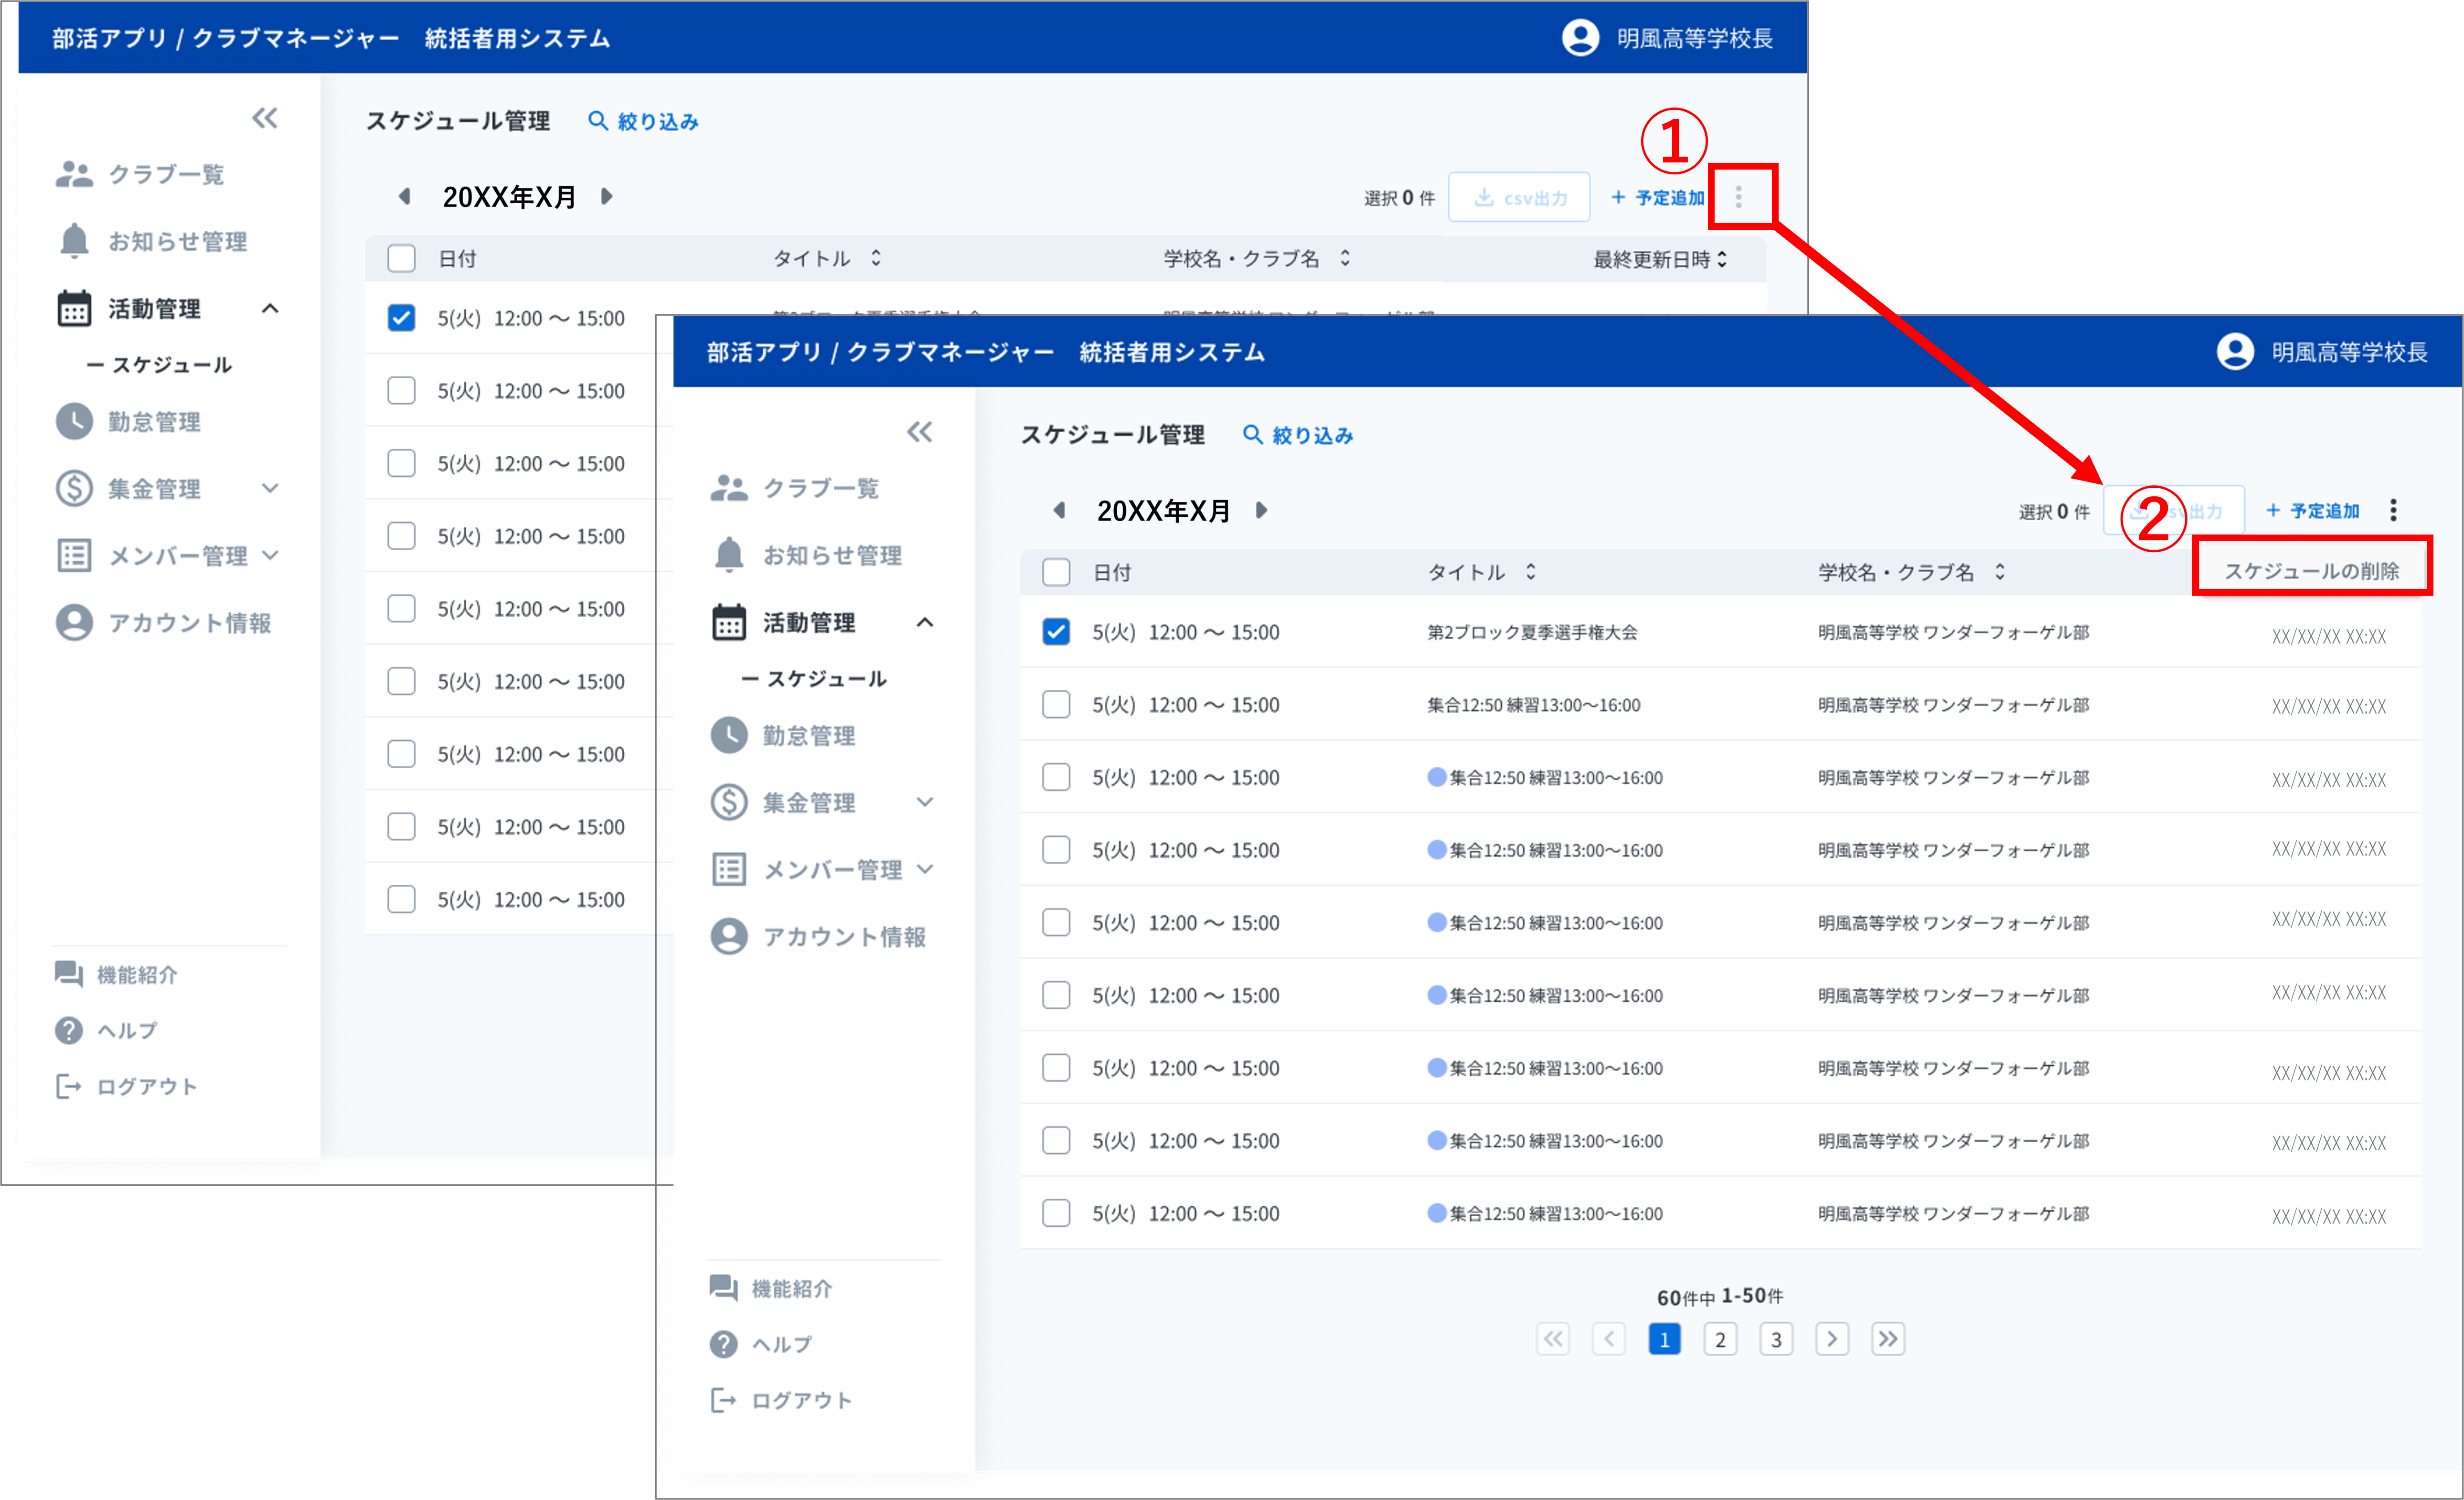Image resolution: width=2464 pixels, height=1500 pixels.
Task: Collapse 活動管理 section in front sidebar
Action: [x=925, y=622]
